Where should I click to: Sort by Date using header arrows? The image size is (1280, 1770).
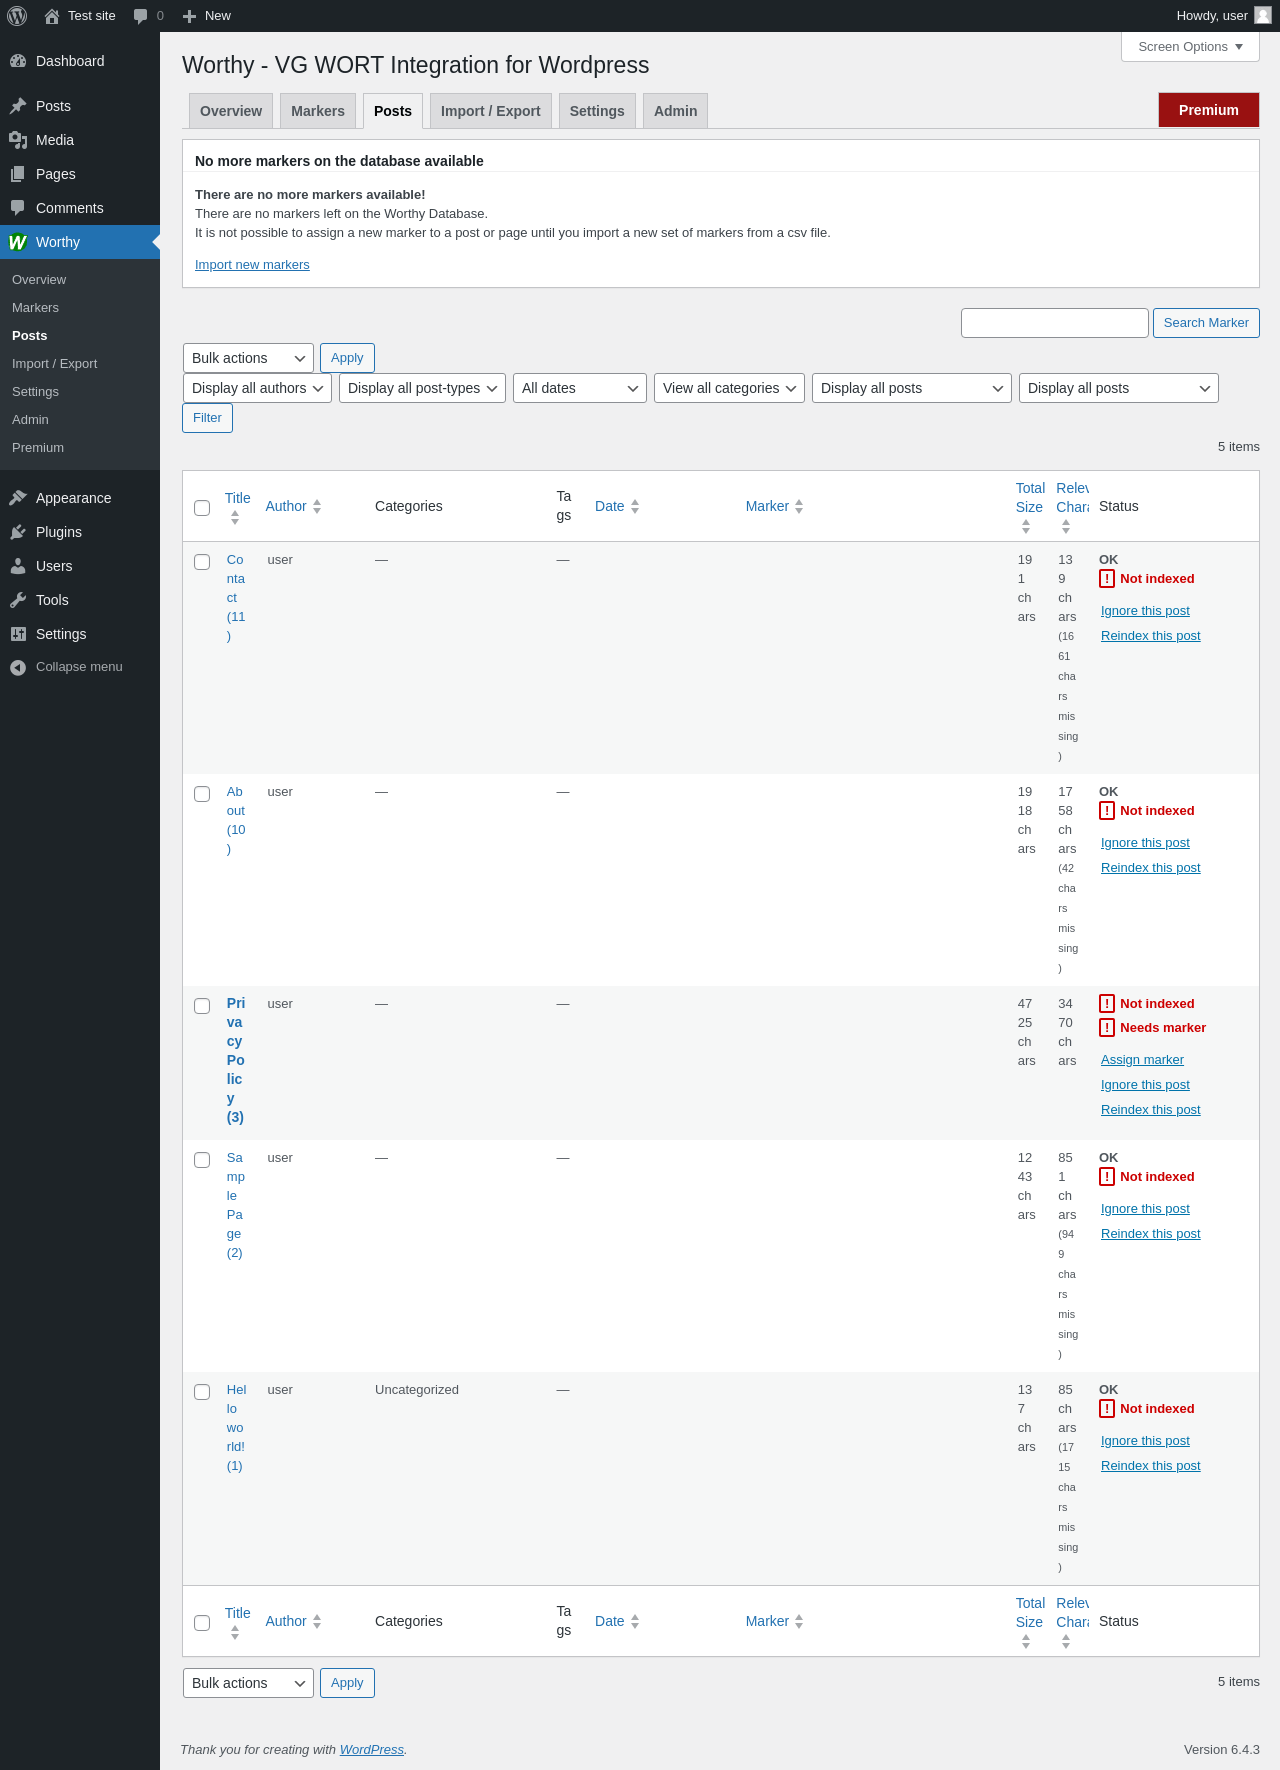click(635, 507)
